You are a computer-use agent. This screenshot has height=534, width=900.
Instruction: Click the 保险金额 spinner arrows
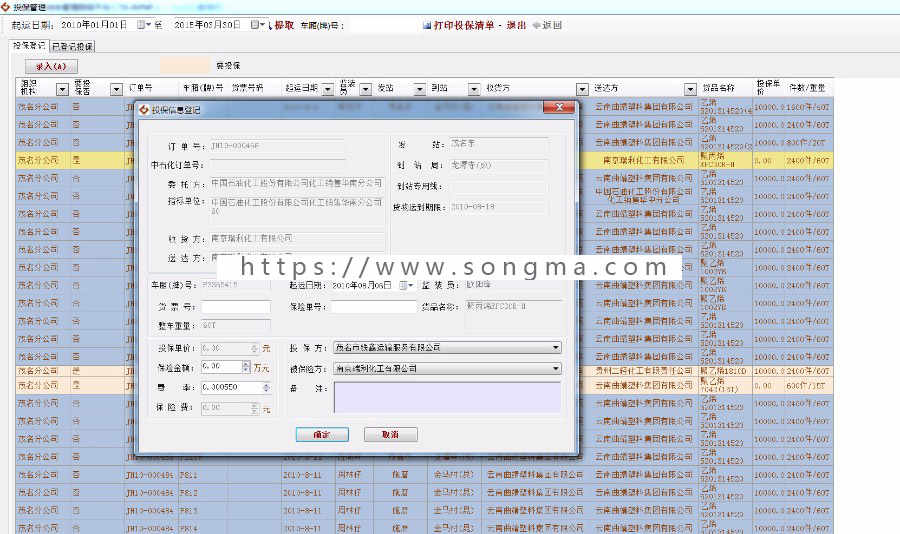pos(246,366)
